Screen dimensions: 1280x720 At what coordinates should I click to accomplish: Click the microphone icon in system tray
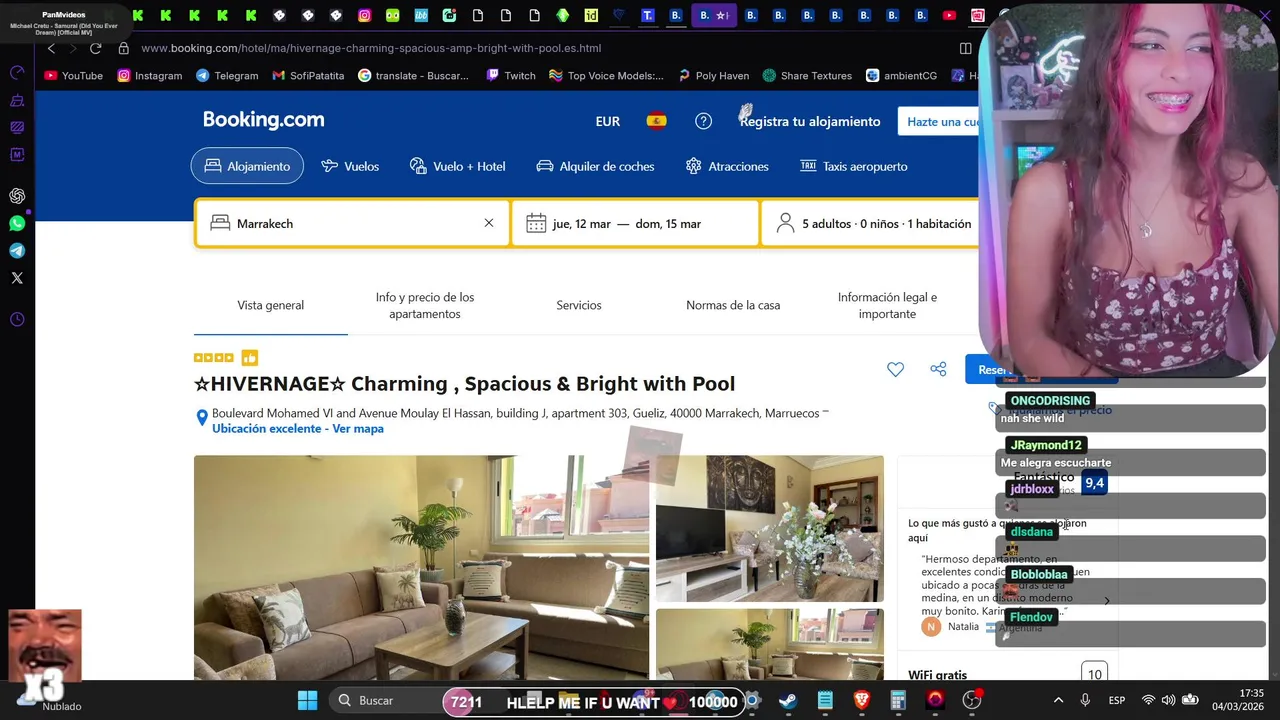point(1085,700)
